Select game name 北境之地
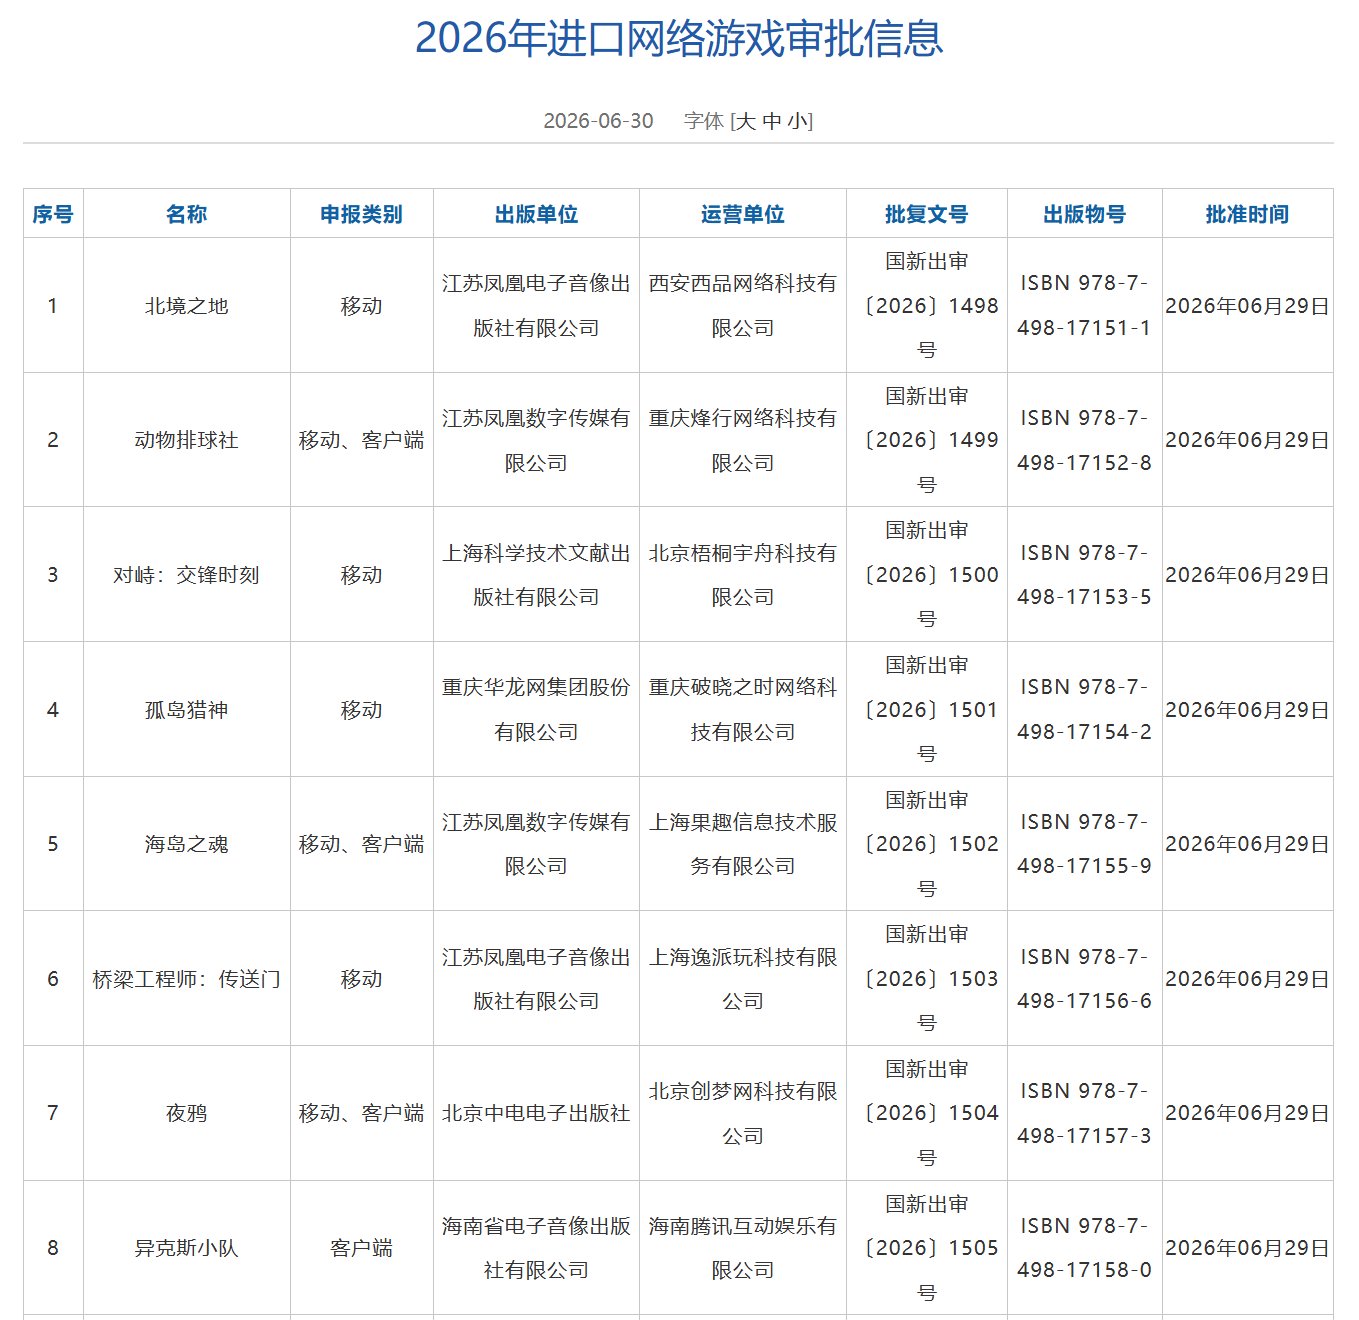Screen dimensions: 1359x1320 pos(187,306)
